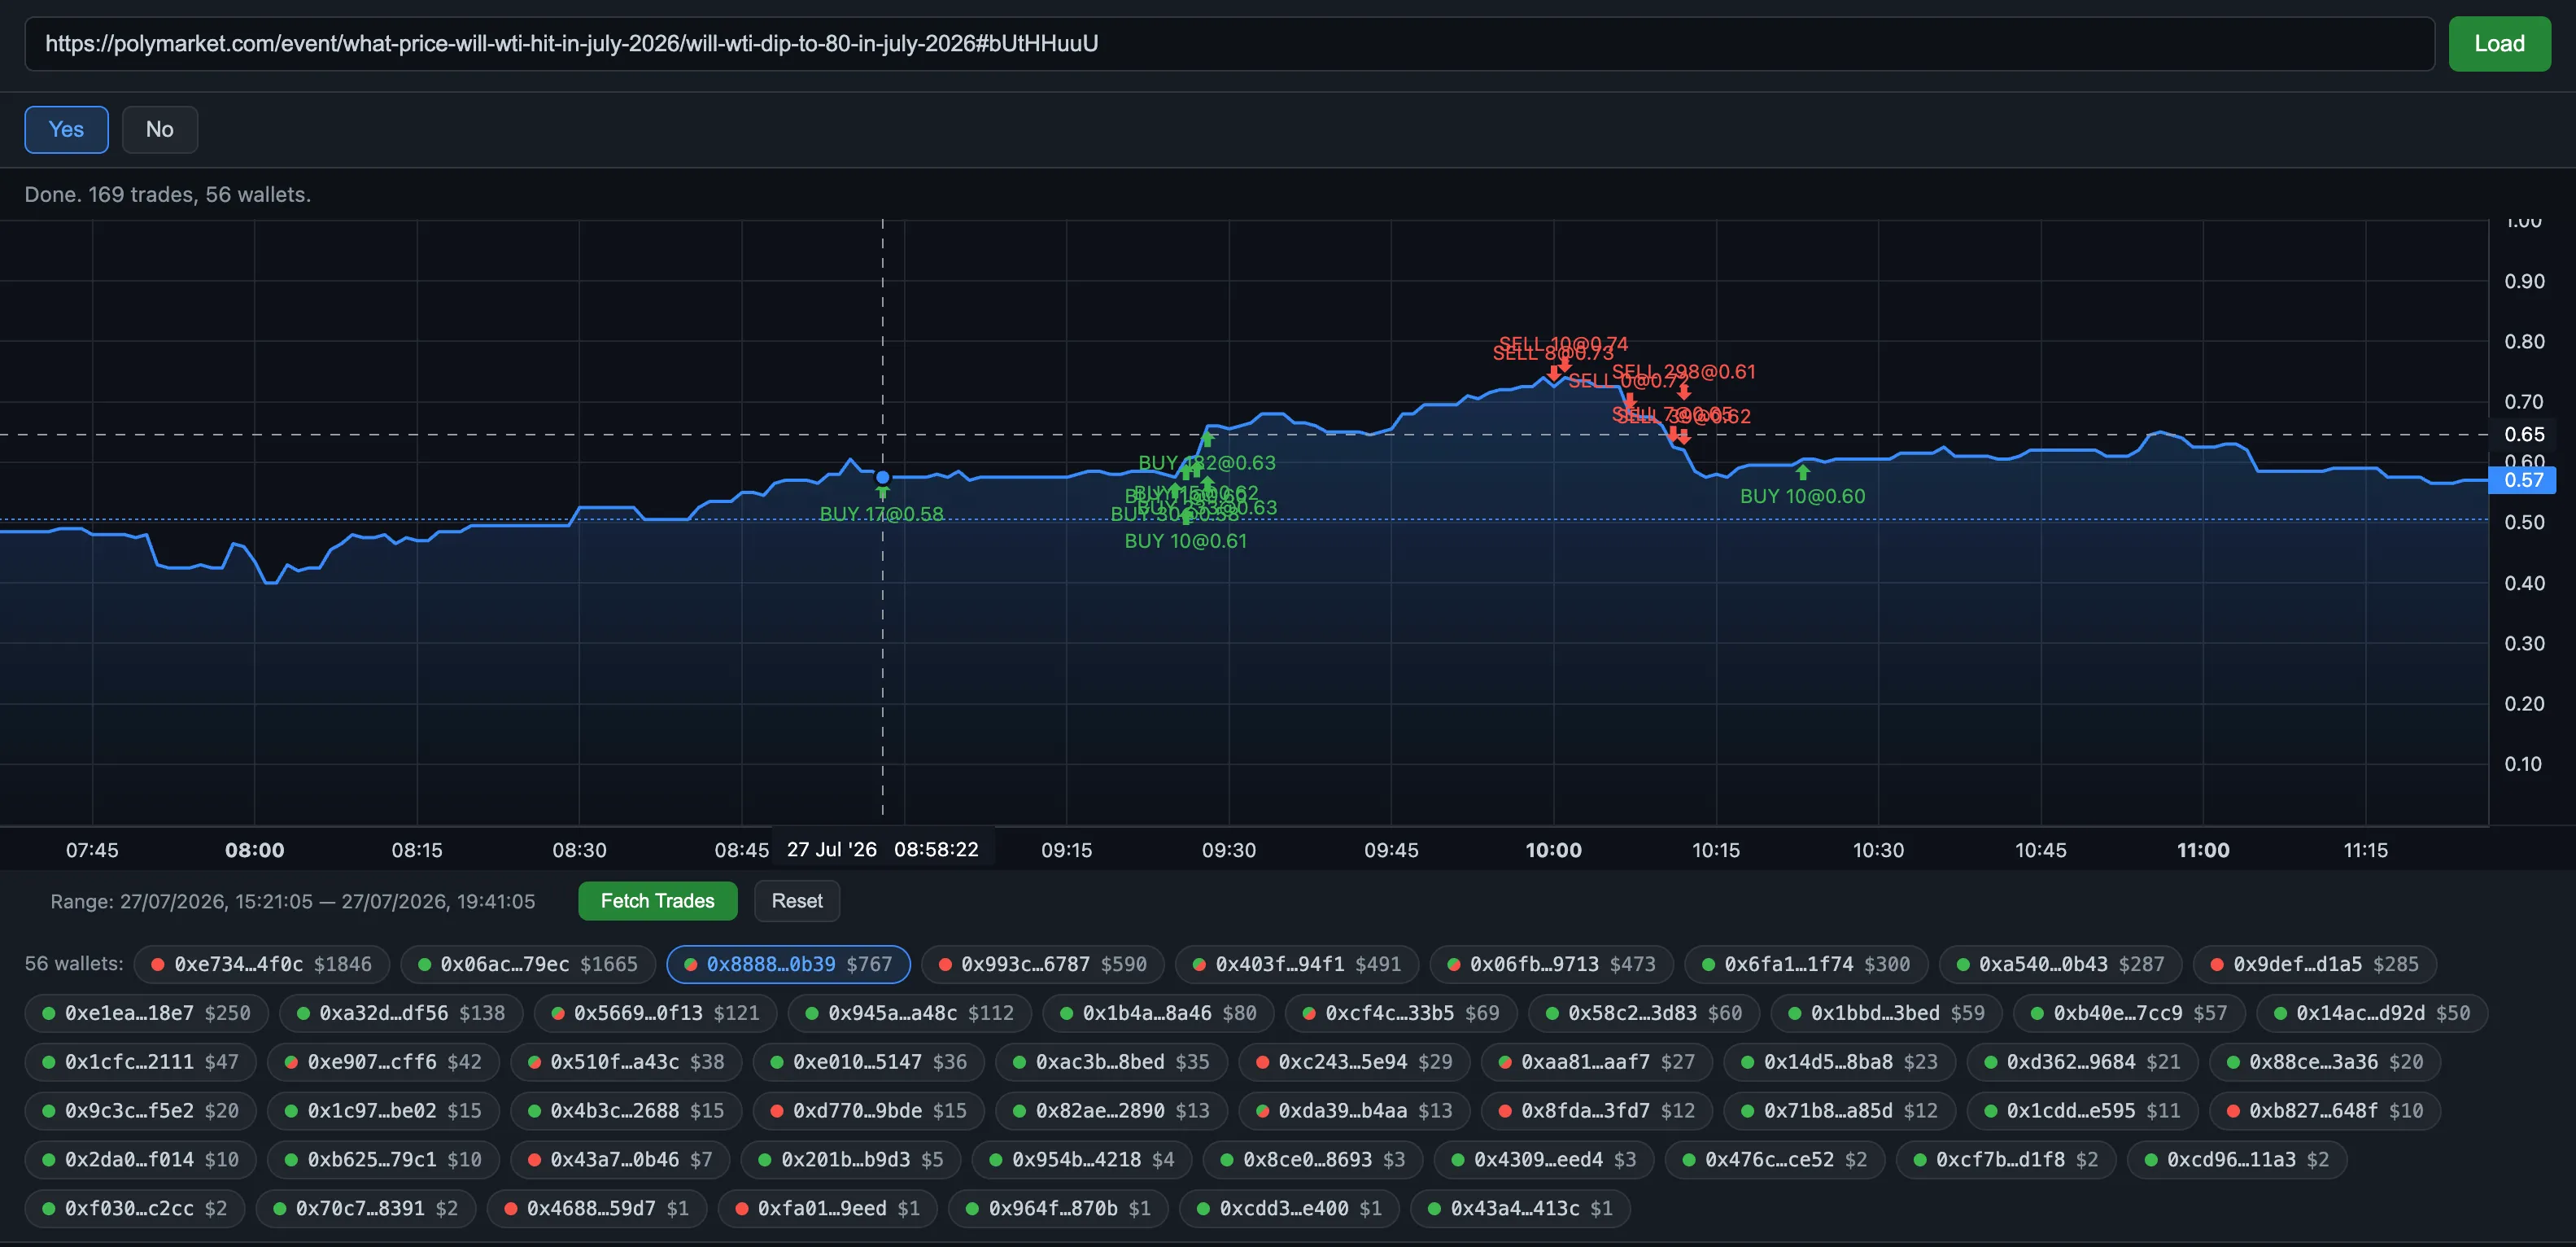Select wallet 0x1bbd…3bed $59 chip
Image resolution: width=2576 pixels, height=1247 pixels.
coord(1886,1013)
